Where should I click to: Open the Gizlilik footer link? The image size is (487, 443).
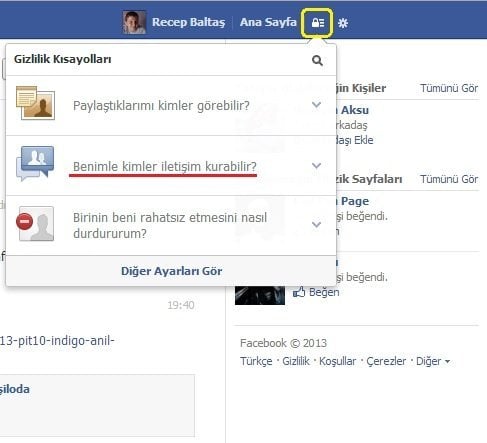[296, 361]
